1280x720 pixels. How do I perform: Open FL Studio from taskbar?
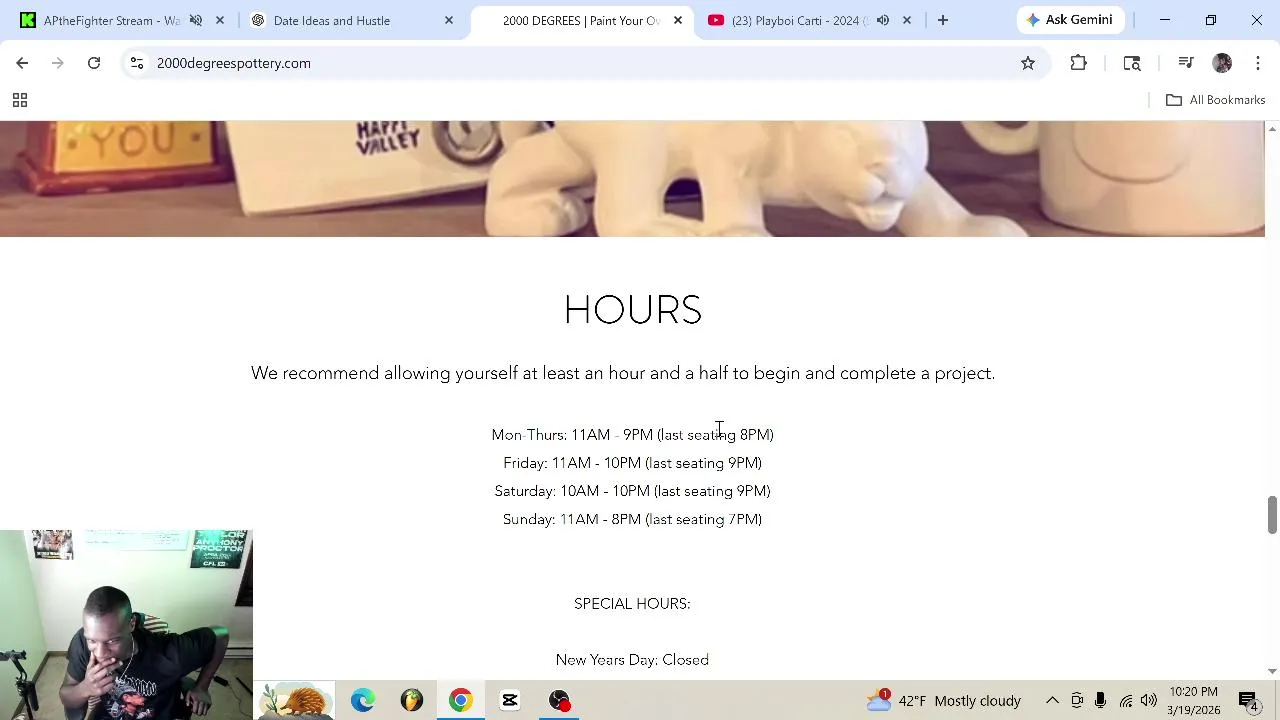(412, 700)
